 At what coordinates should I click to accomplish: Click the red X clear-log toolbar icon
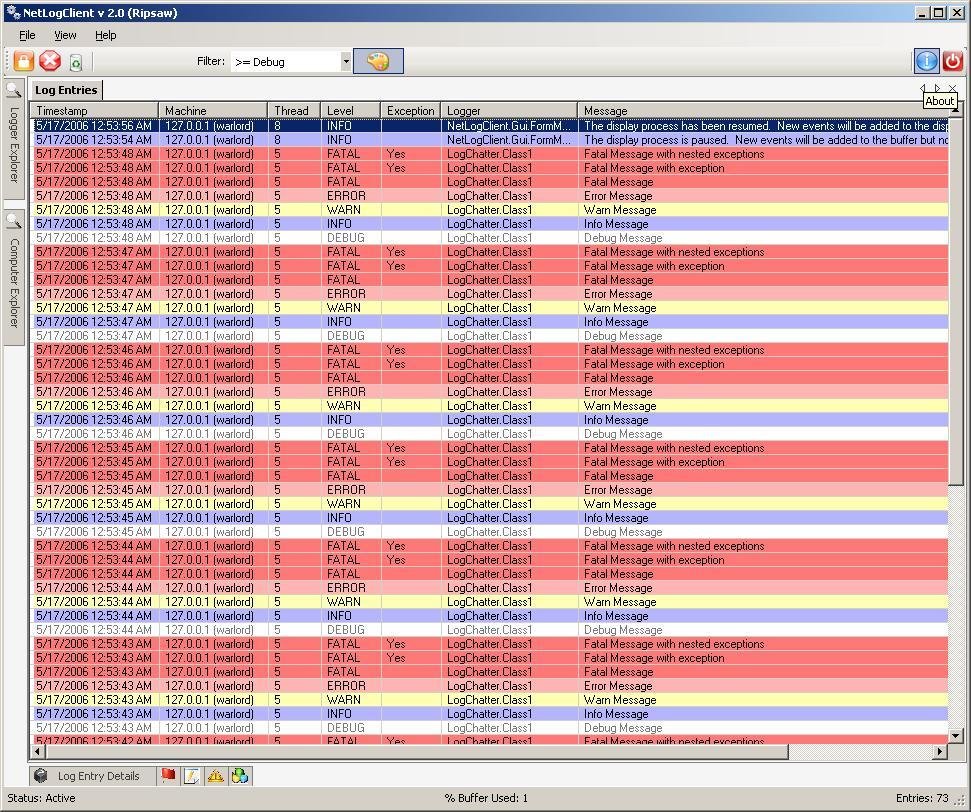tap(50, 60)
